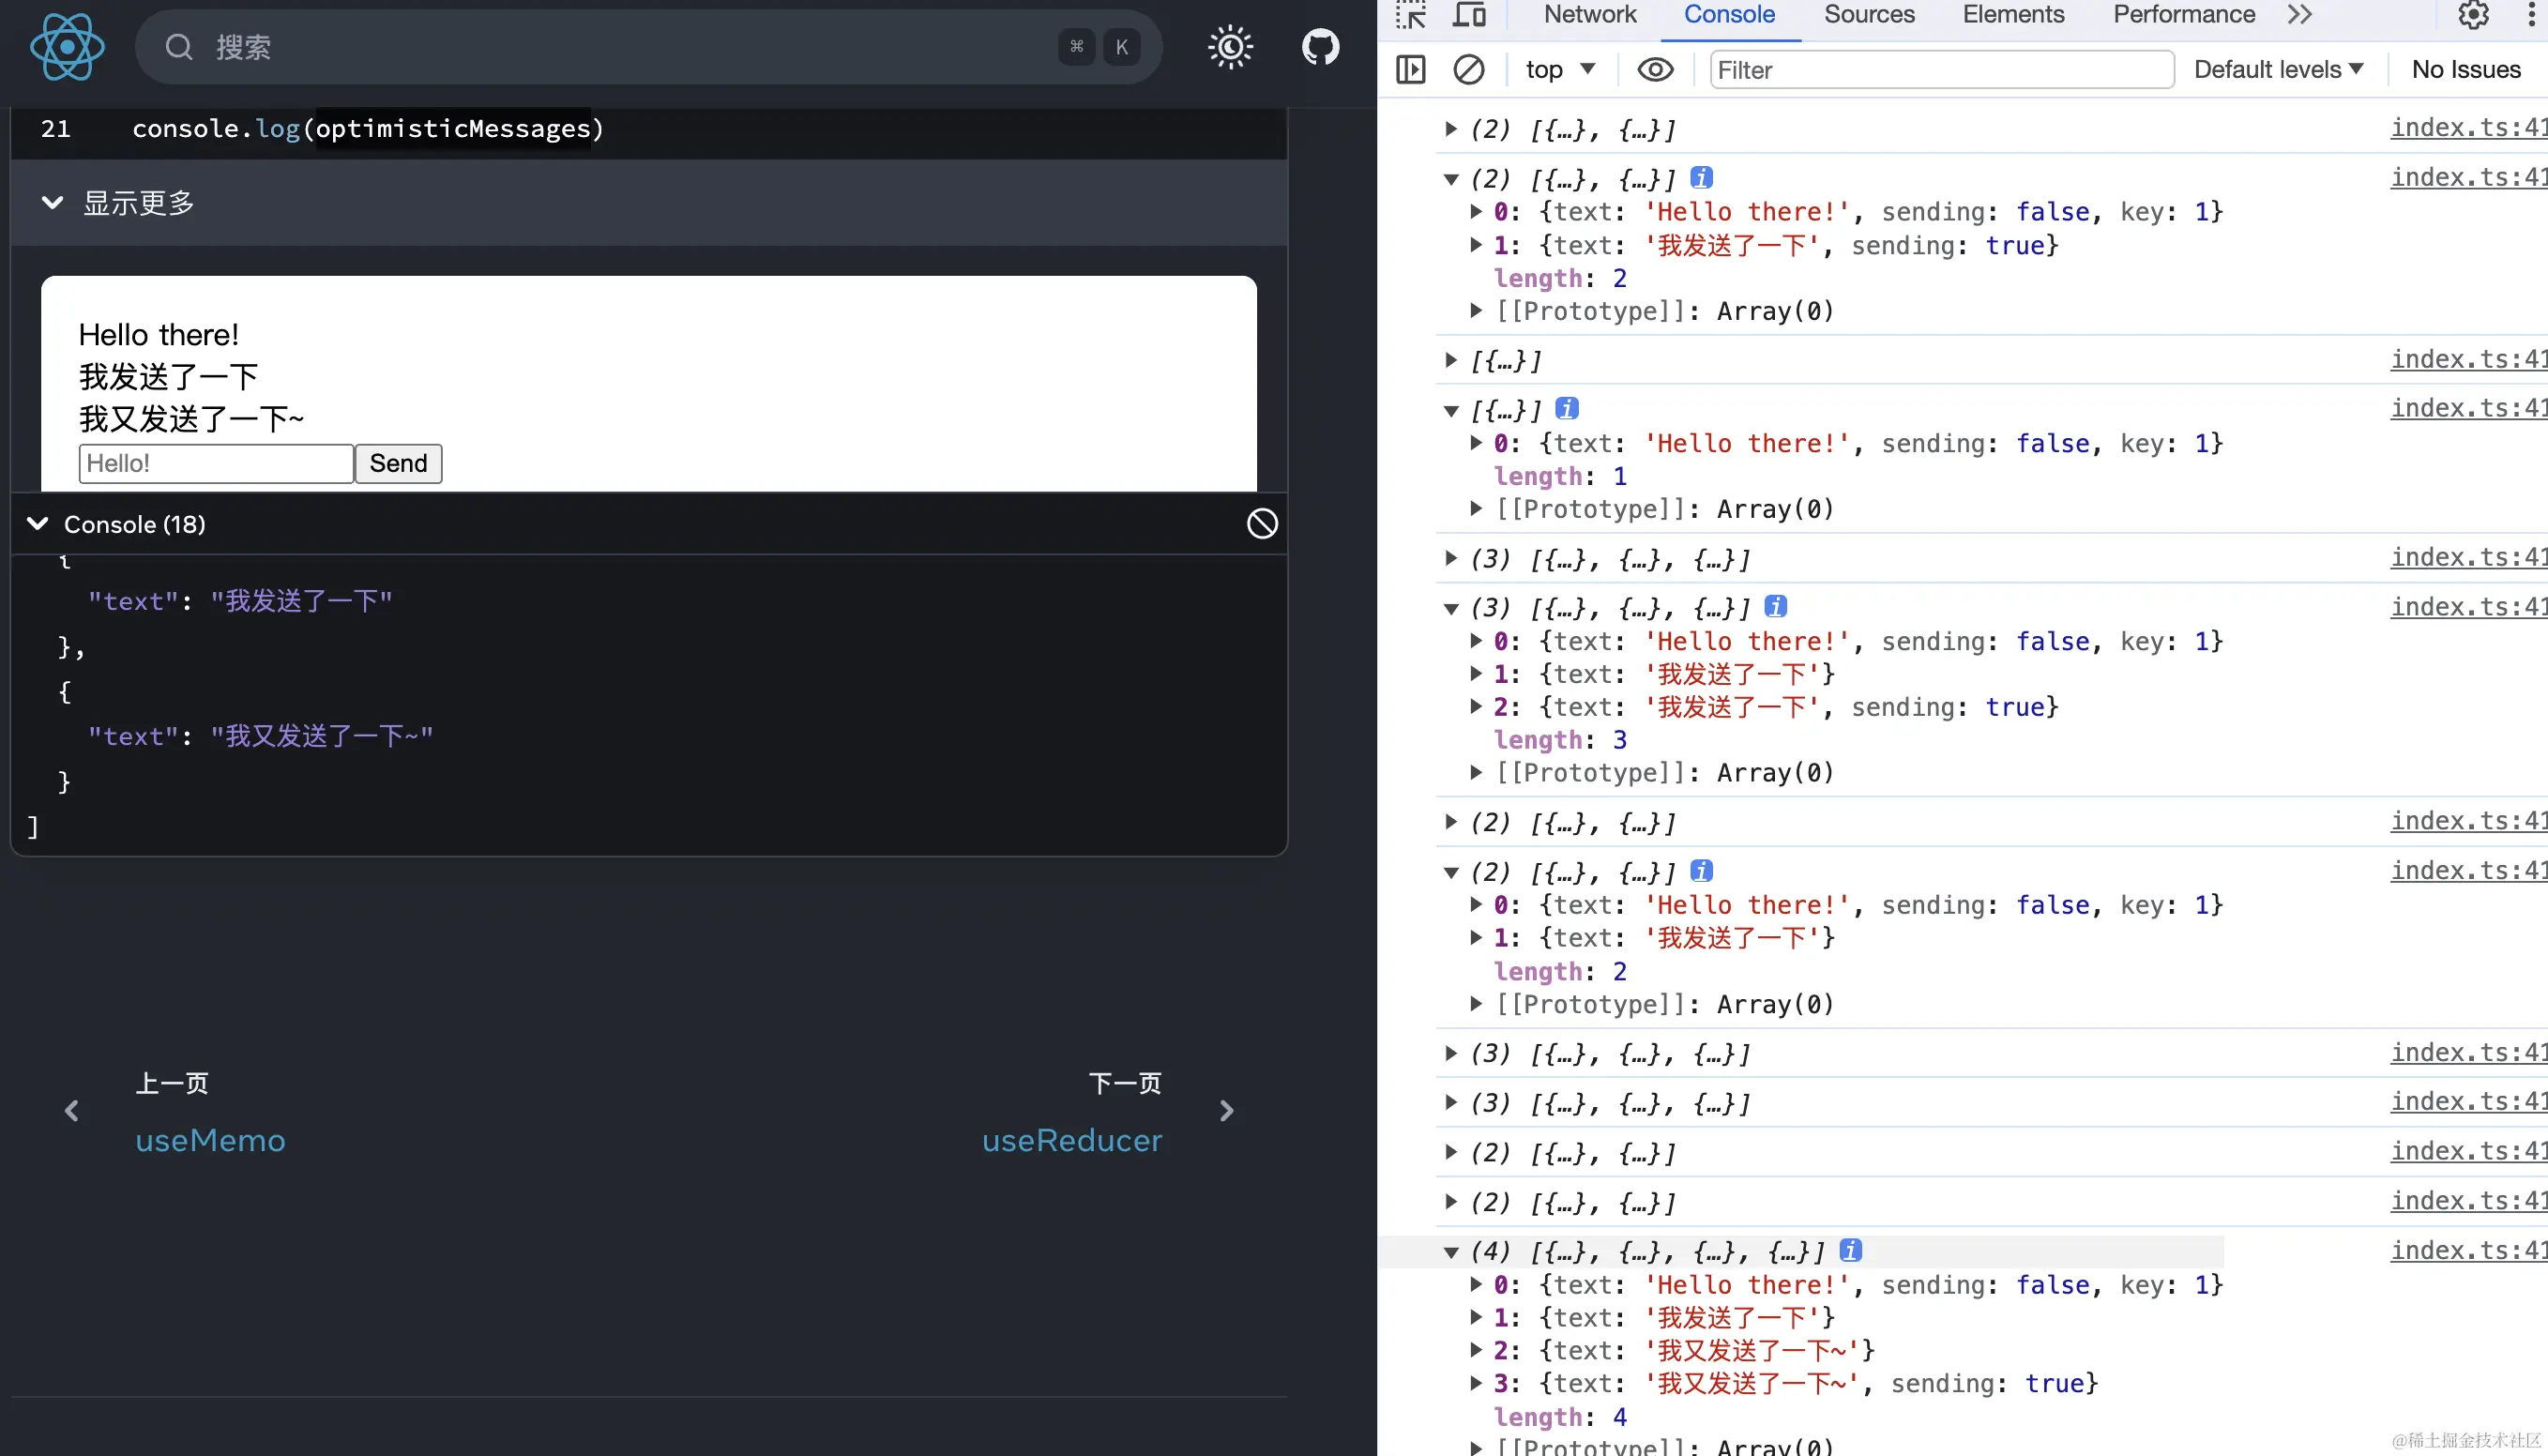Click create live expression eye icon

(x=1655, y=69)
